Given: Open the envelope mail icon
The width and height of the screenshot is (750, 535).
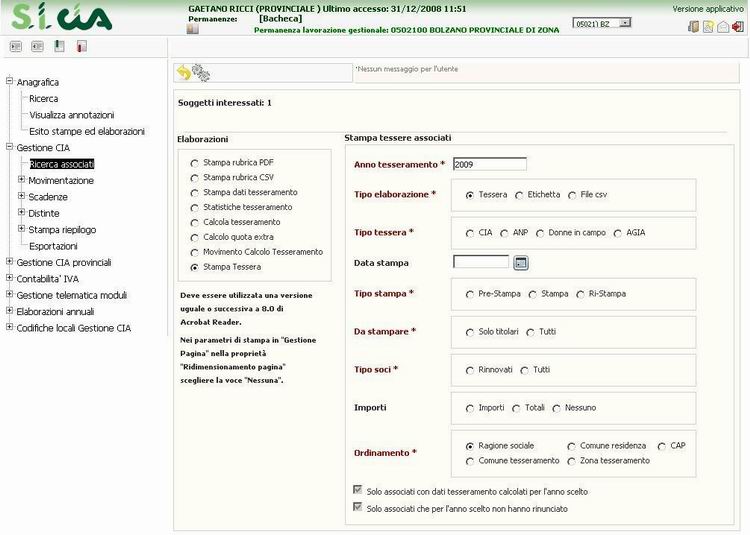Looking at the screenshot, I should pos(723,27).
